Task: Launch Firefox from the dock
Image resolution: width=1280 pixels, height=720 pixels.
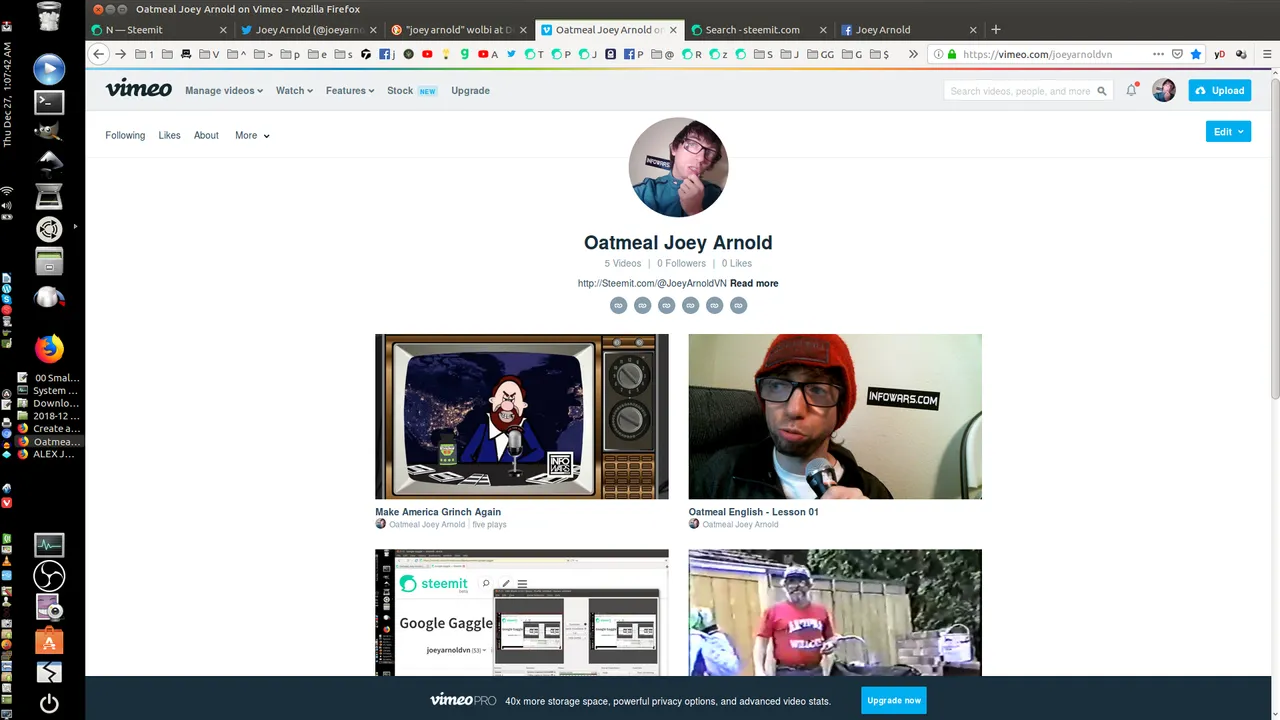Action: 49,348
